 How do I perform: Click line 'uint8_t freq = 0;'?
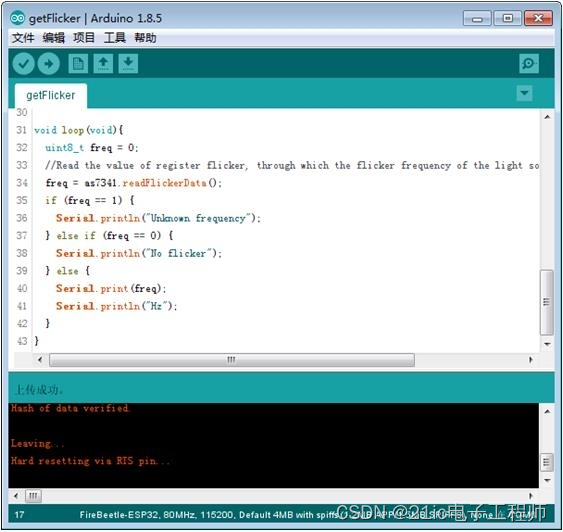point(92,148)
